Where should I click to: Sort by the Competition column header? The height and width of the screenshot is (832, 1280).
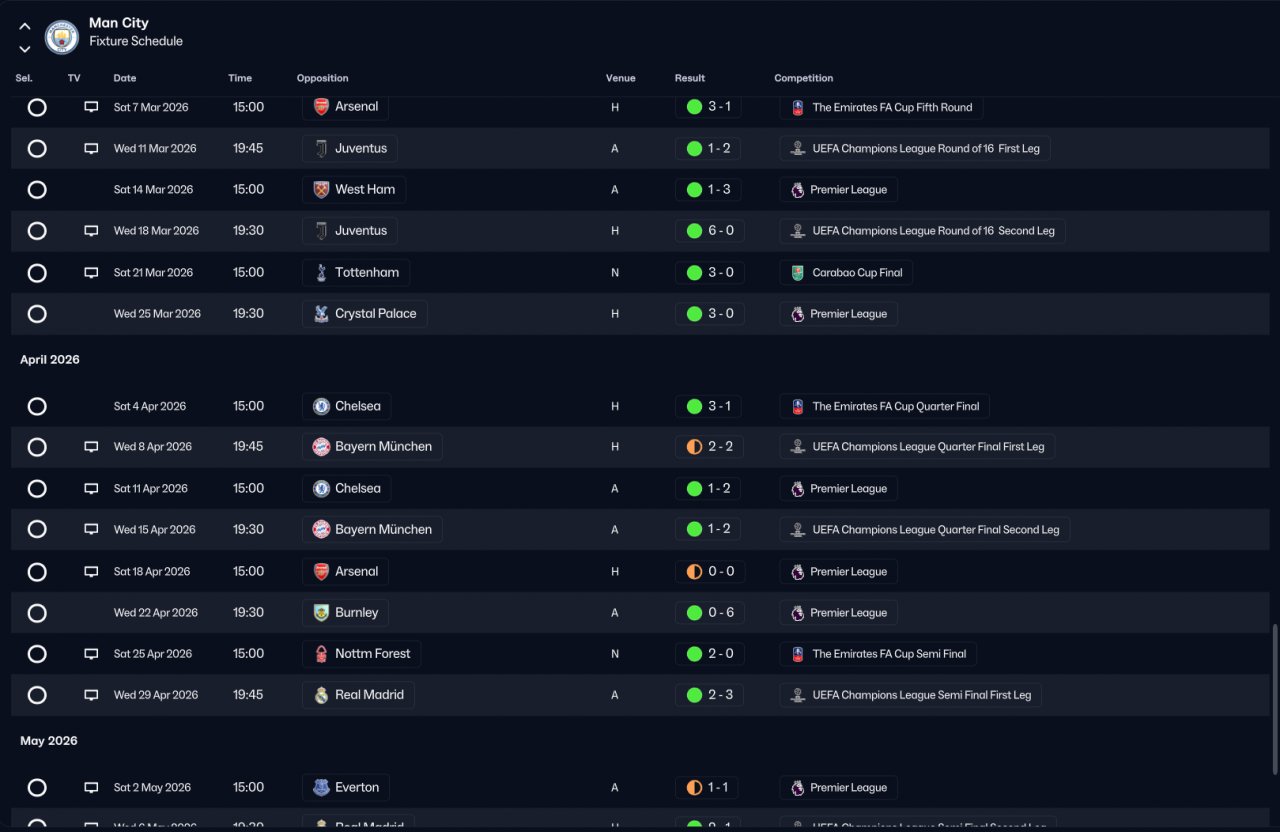point(803,78)
